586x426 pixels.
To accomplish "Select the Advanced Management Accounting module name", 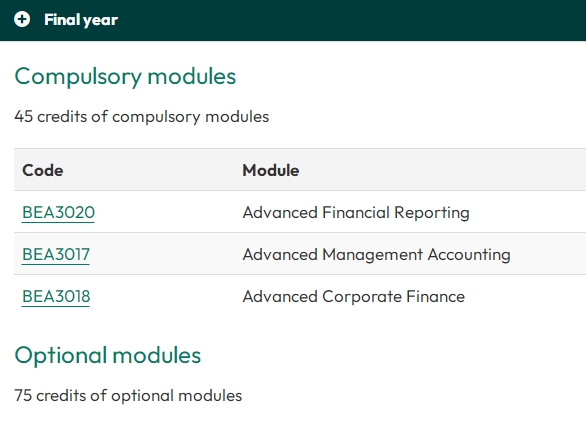I will (376, 254).
